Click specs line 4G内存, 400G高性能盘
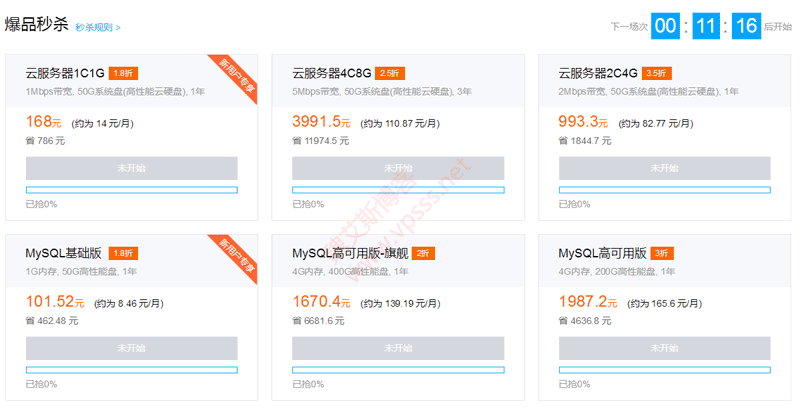Screen dimensions: 800x408 click(x=351, y=272)
